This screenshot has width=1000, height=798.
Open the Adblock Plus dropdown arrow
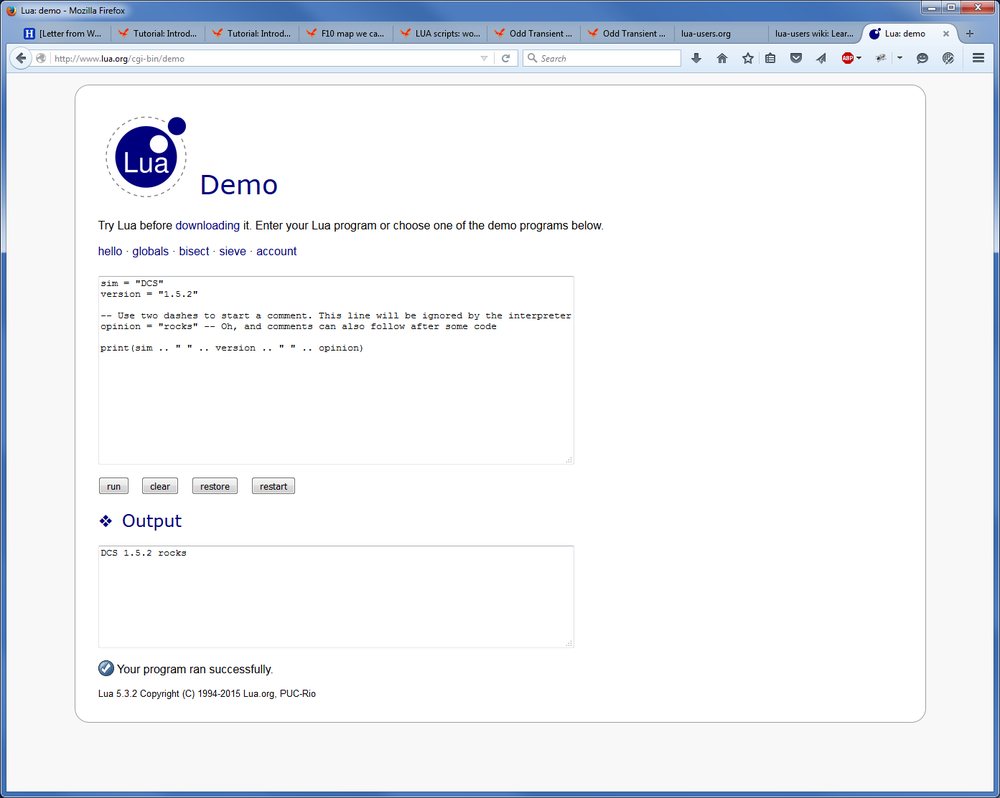point(859,58)
